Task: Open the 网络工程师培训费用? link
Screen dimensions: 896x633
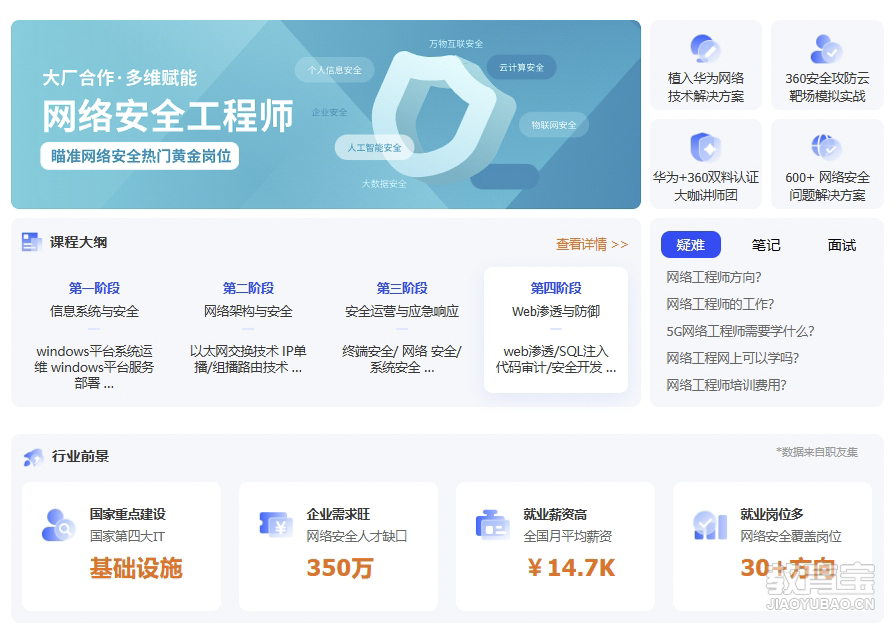Action: [x=726, y=385]
